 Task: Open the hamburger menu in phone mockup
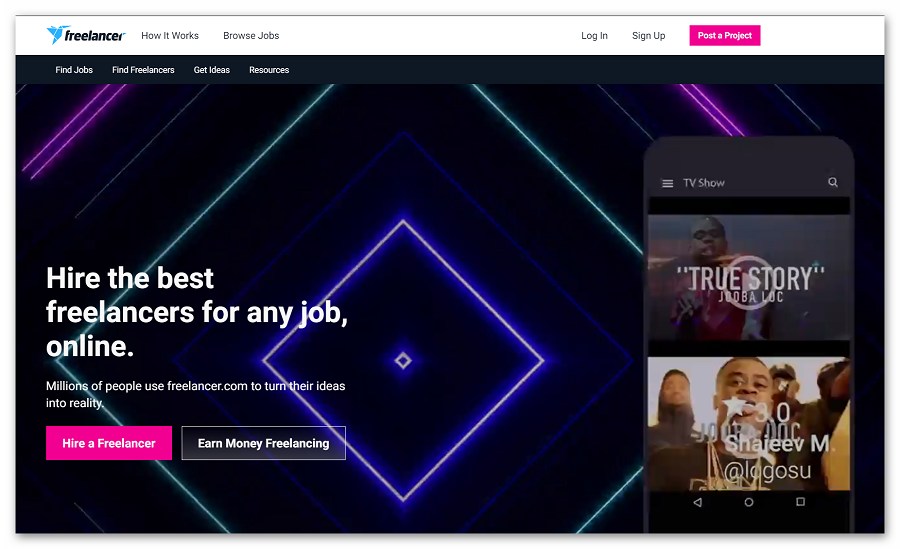[668, 184]
